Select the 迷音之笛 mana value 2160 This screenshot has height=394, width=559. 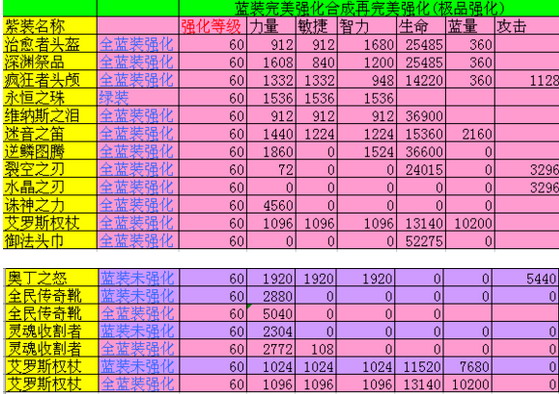(470, 134)
